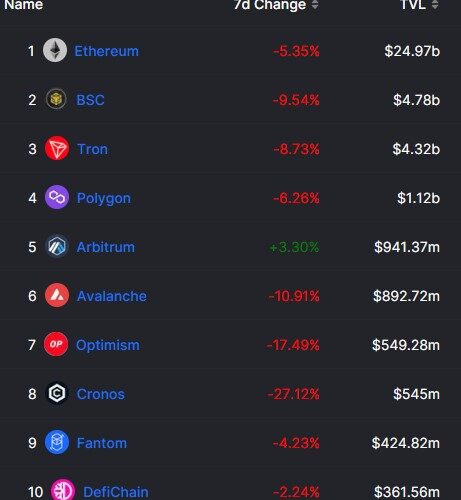The width and height of the screenshot is (461, 500).
Task: Open the Fantom chain link
Action: (102, 443)
